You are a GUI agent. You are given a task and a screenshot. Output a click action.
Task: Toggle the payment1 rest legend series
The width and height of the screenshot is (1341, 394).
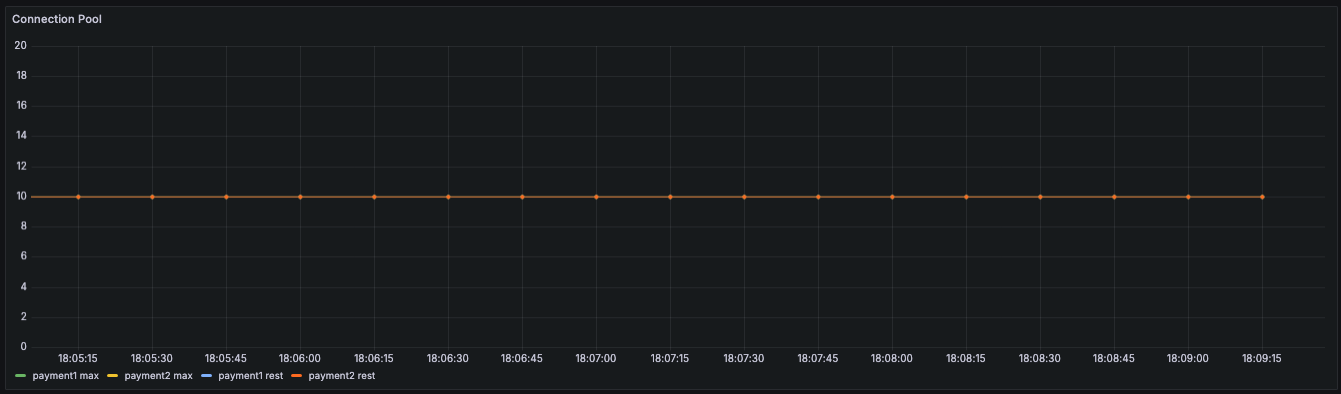pos(250,376)
